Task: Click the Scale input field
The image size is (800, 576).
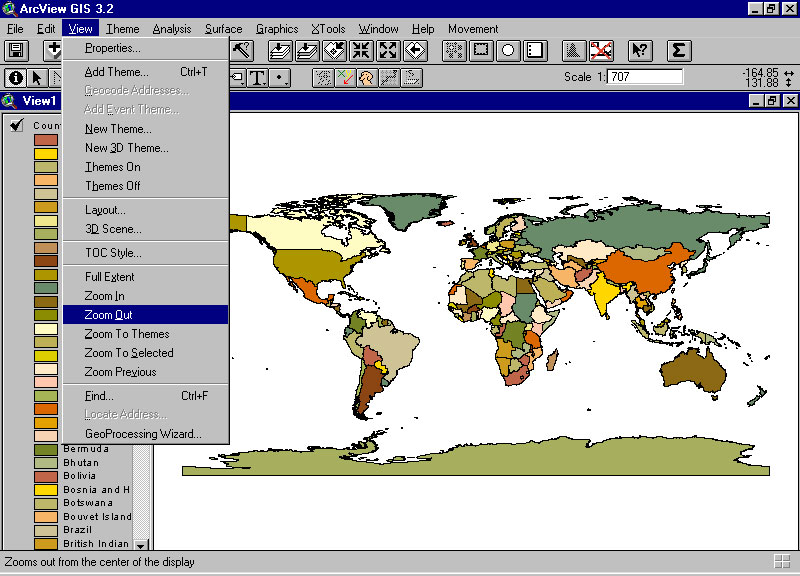Action: pyautogui.click(x=644, y=77)
